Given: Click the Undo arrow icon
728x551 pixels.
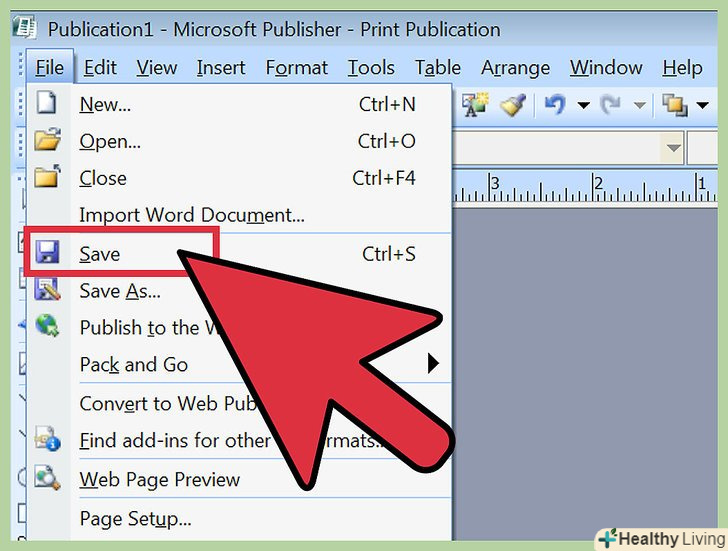Looking at the screenshot, I should click(555, 104).
